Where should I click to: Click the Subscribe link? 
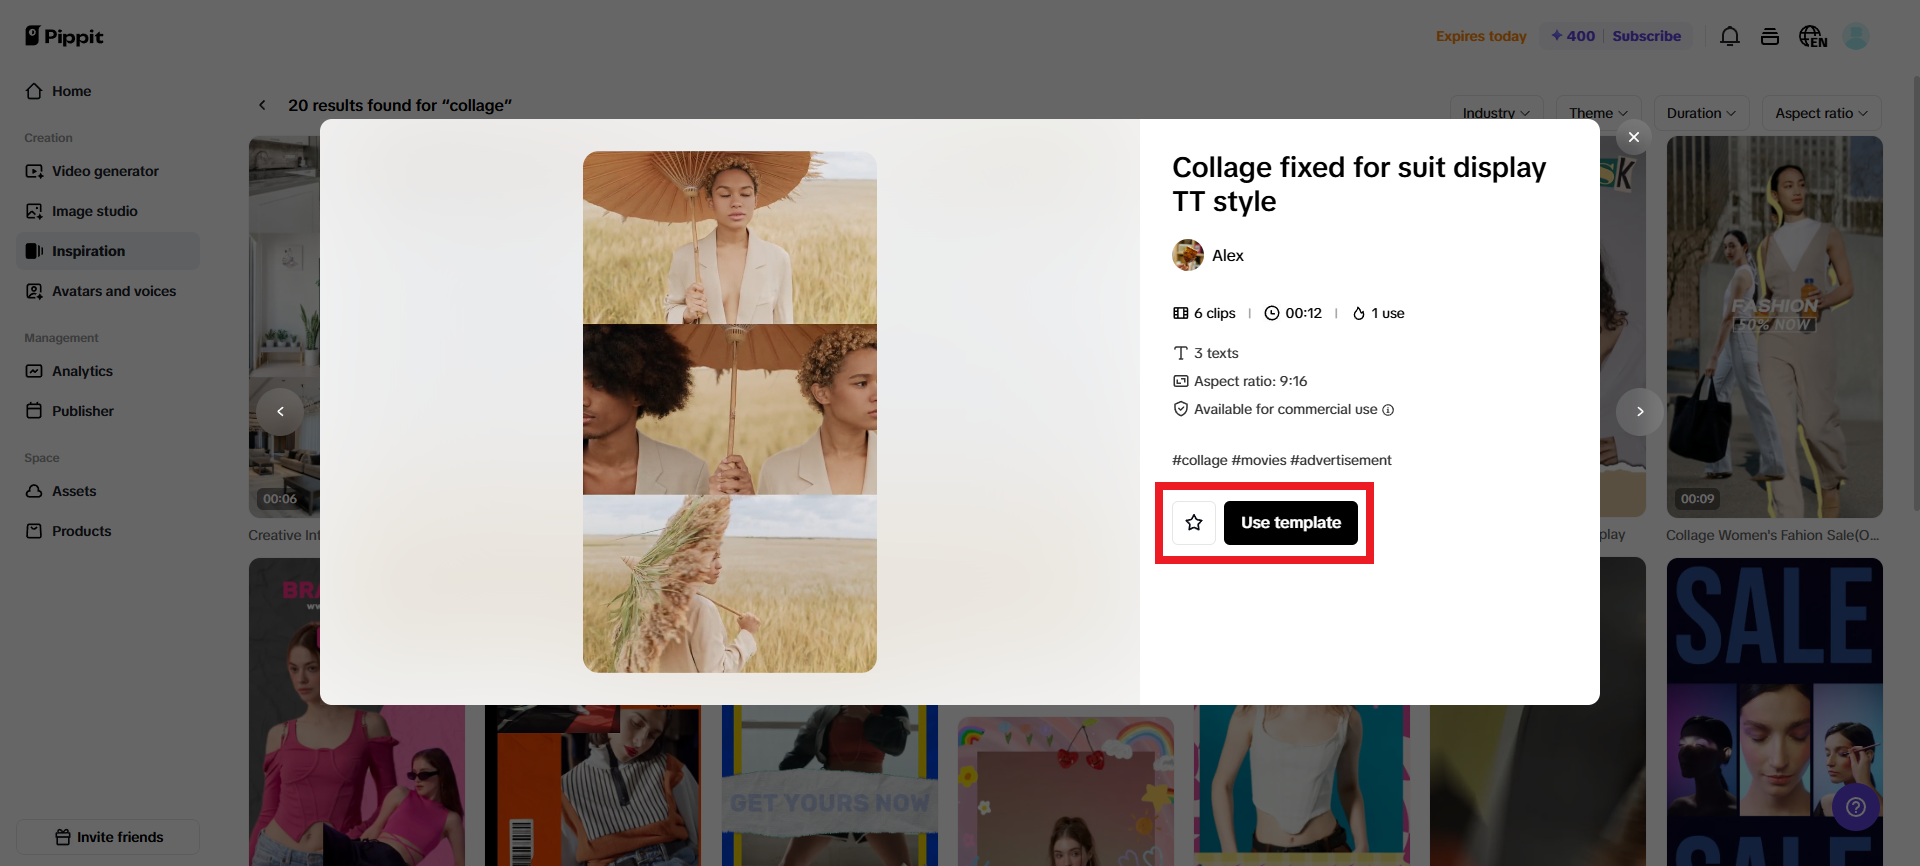point(1646,37)
